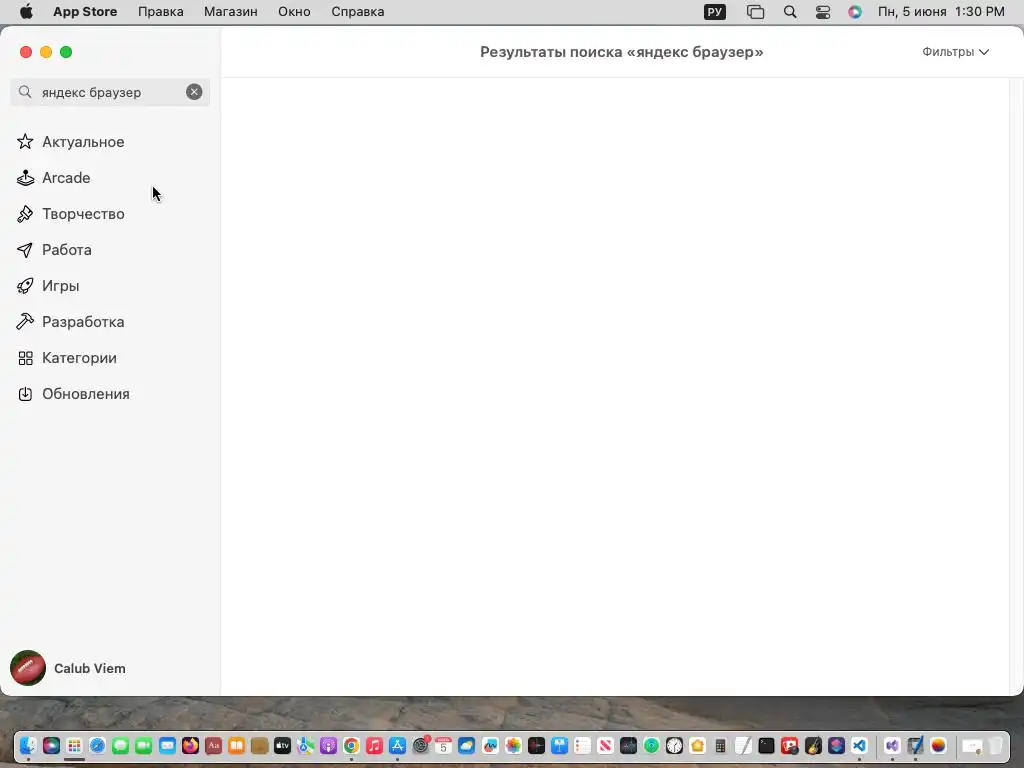Open Control Center in the menu bar
The height and width of the screenshot is (768, 1024).
click(x=823, y=12)
